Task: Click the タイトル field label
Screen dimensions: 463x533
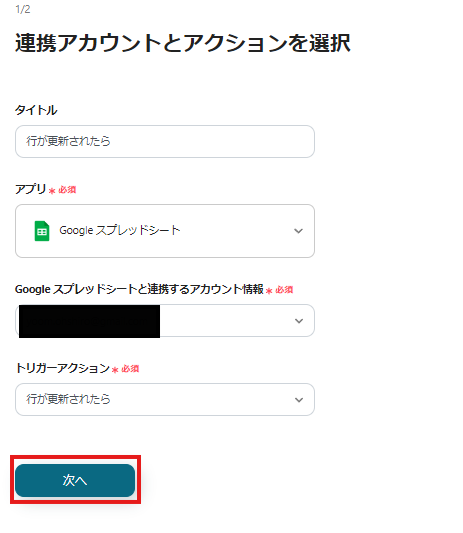Action: tap(36, 110)
